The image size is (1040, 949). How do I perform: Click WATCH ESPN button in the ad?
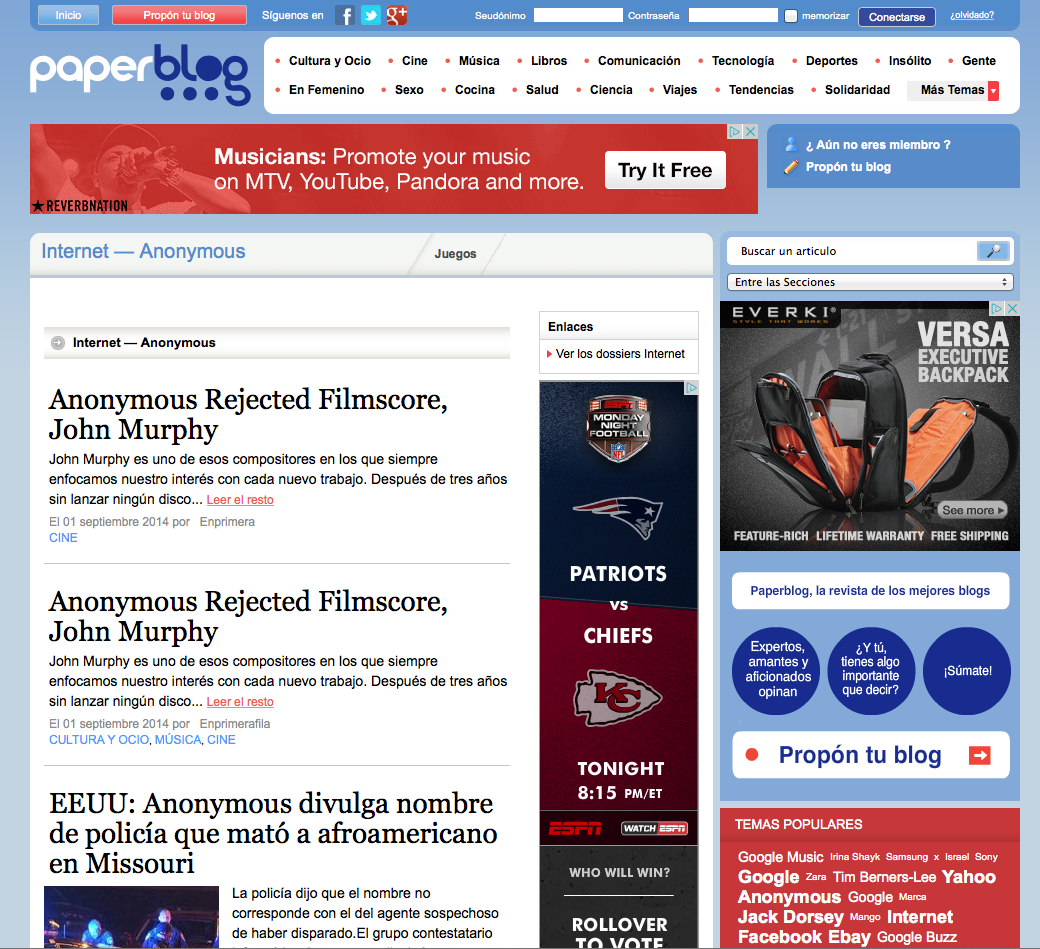(654, 828)
